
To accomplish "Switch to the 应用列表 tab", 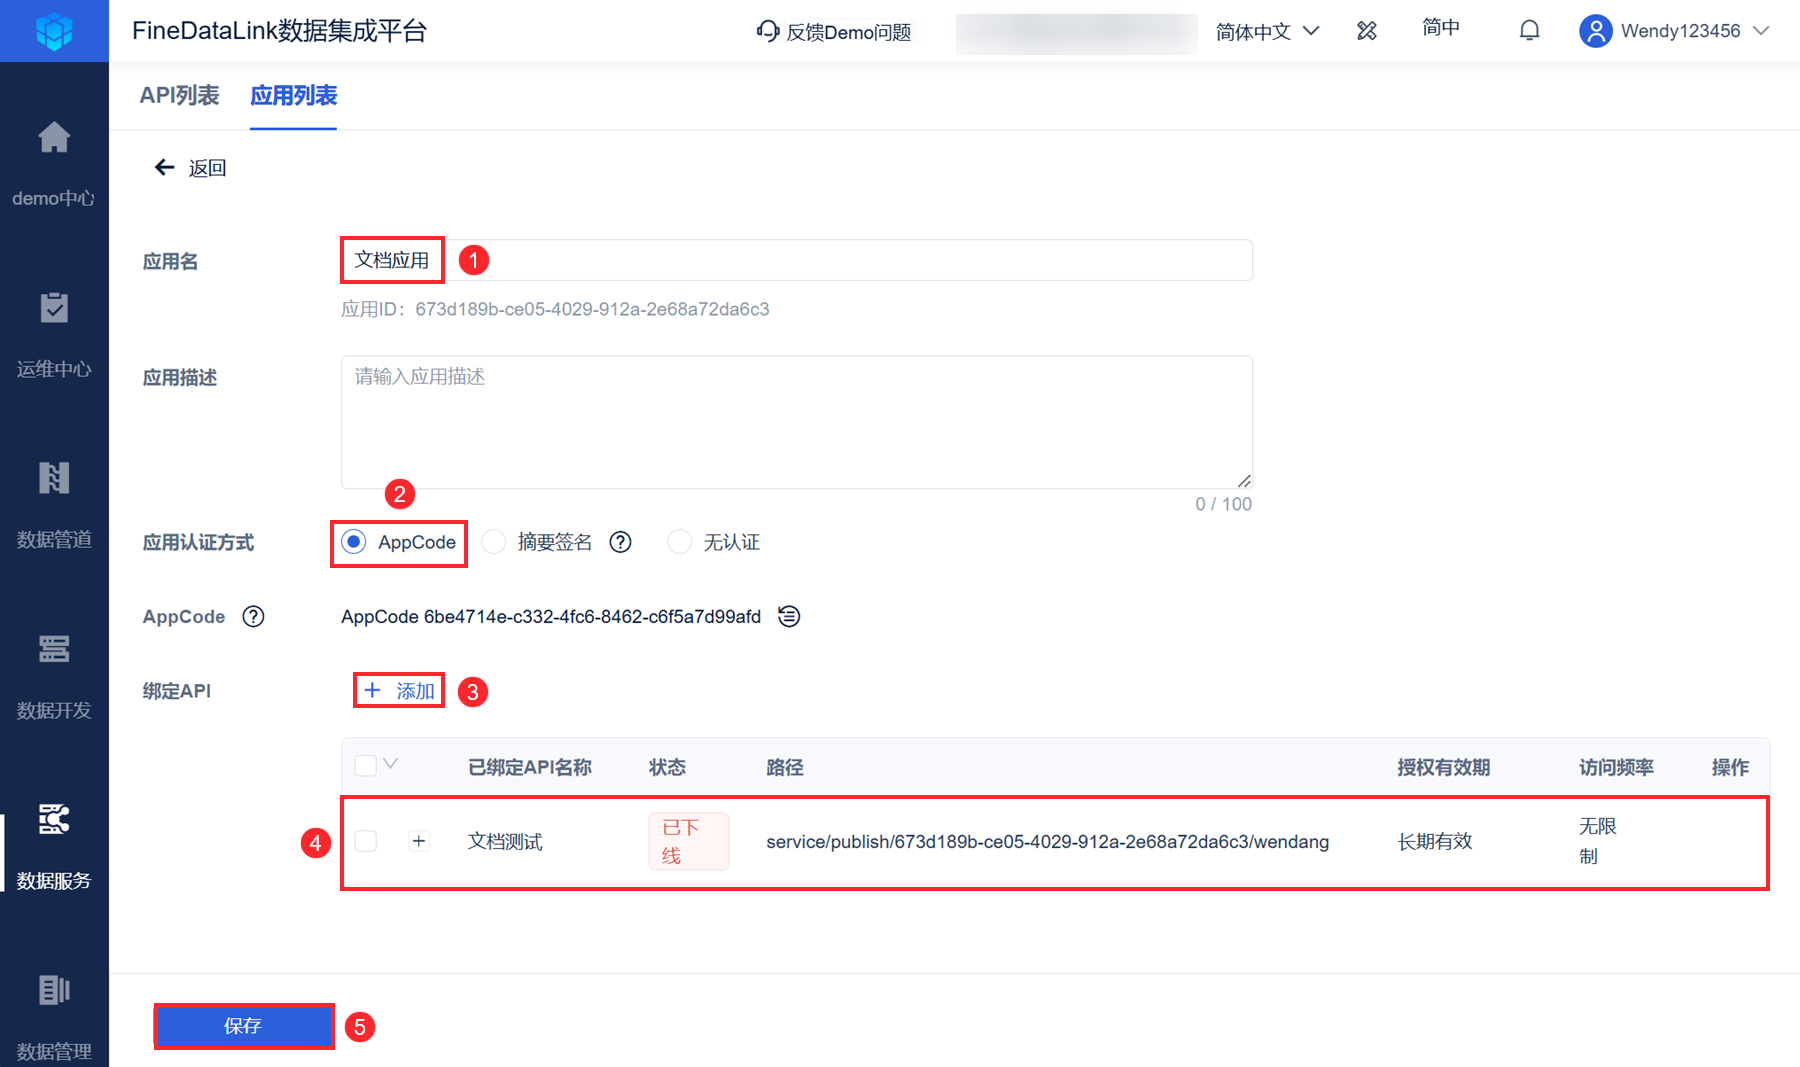I will click(293, 95).
